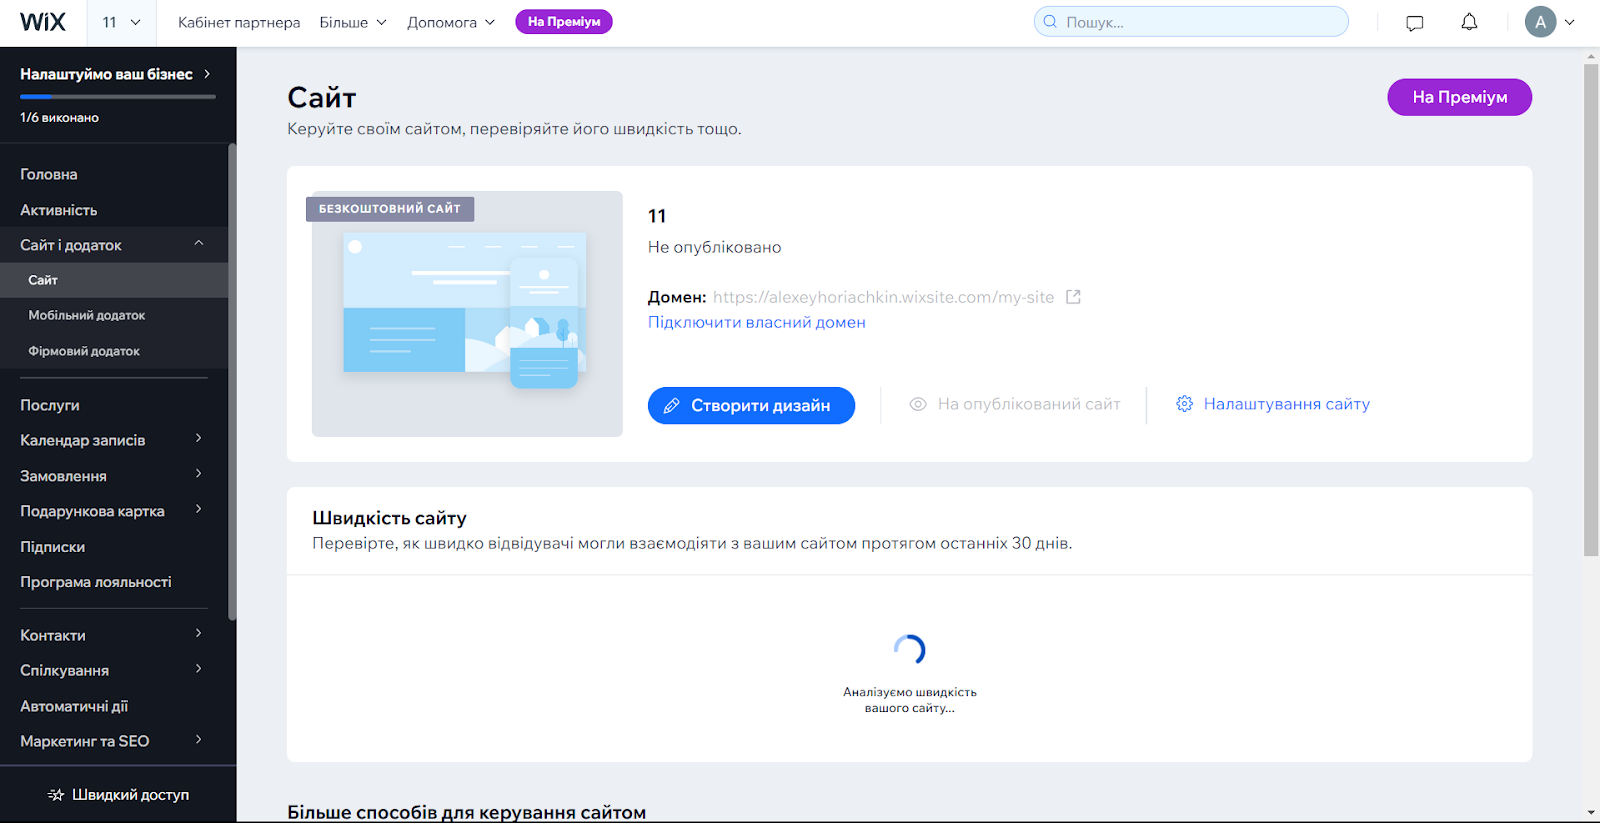Open the notifications bell

[x=1469, y=22]
